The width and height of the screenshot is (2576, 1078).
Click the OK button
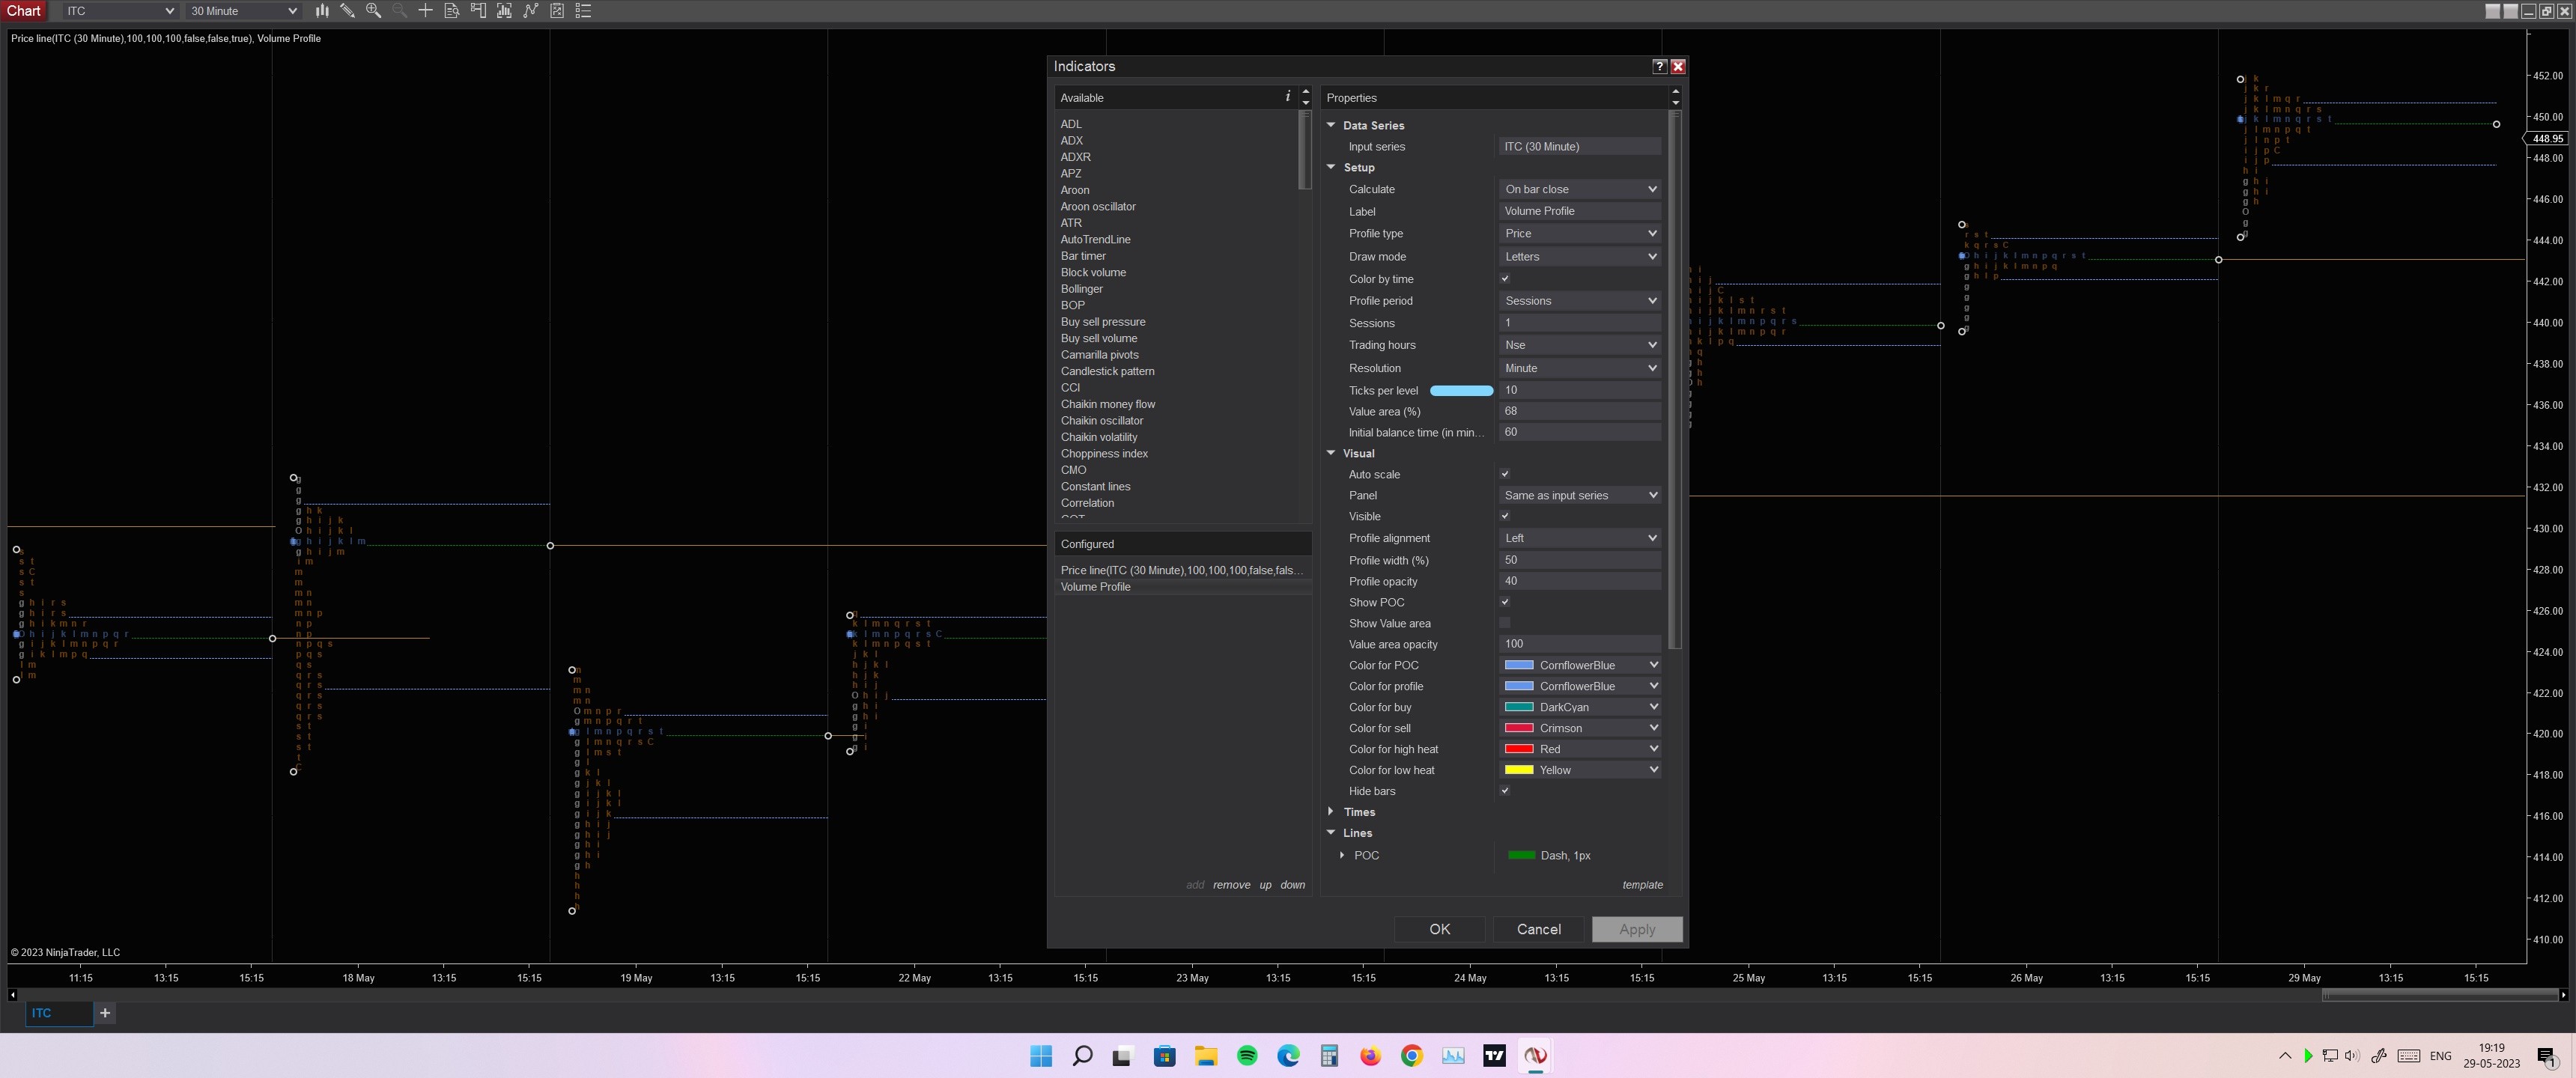1439,929
